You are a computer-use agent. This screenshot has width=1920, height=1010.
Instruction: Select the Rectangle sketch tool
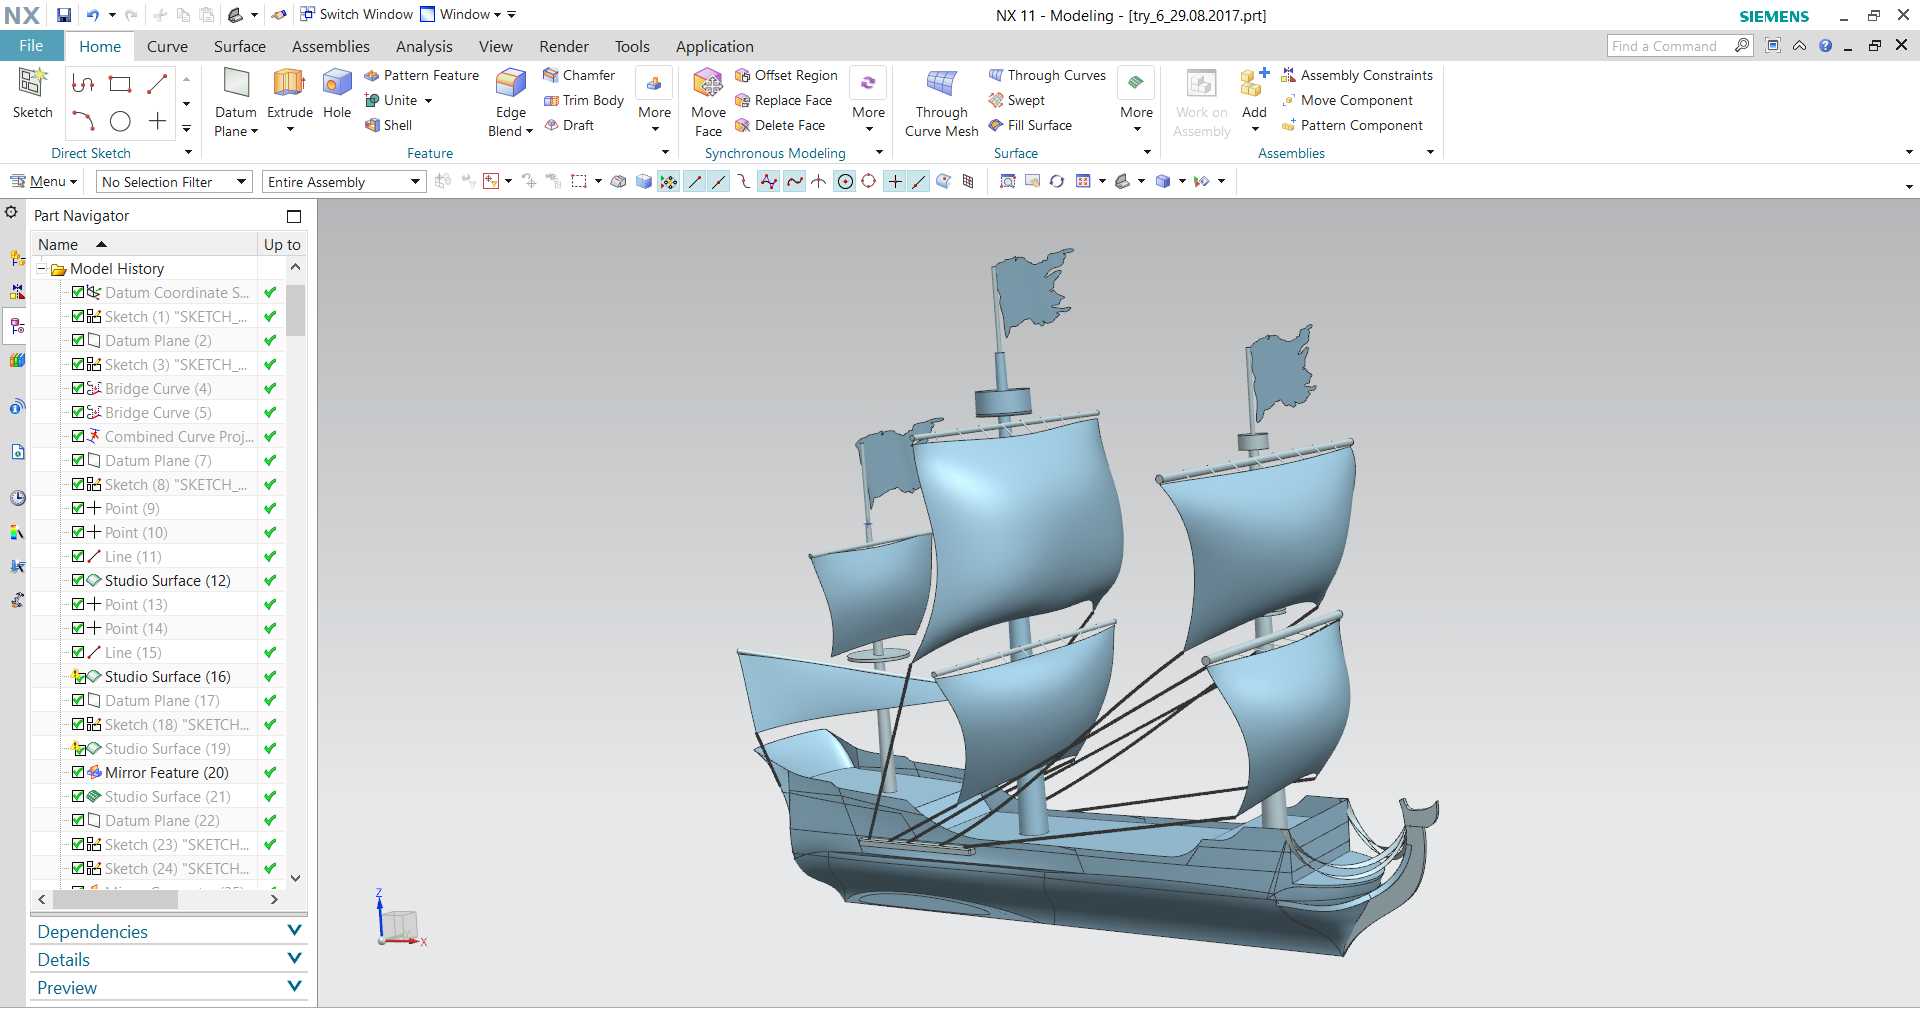(120, 85)
